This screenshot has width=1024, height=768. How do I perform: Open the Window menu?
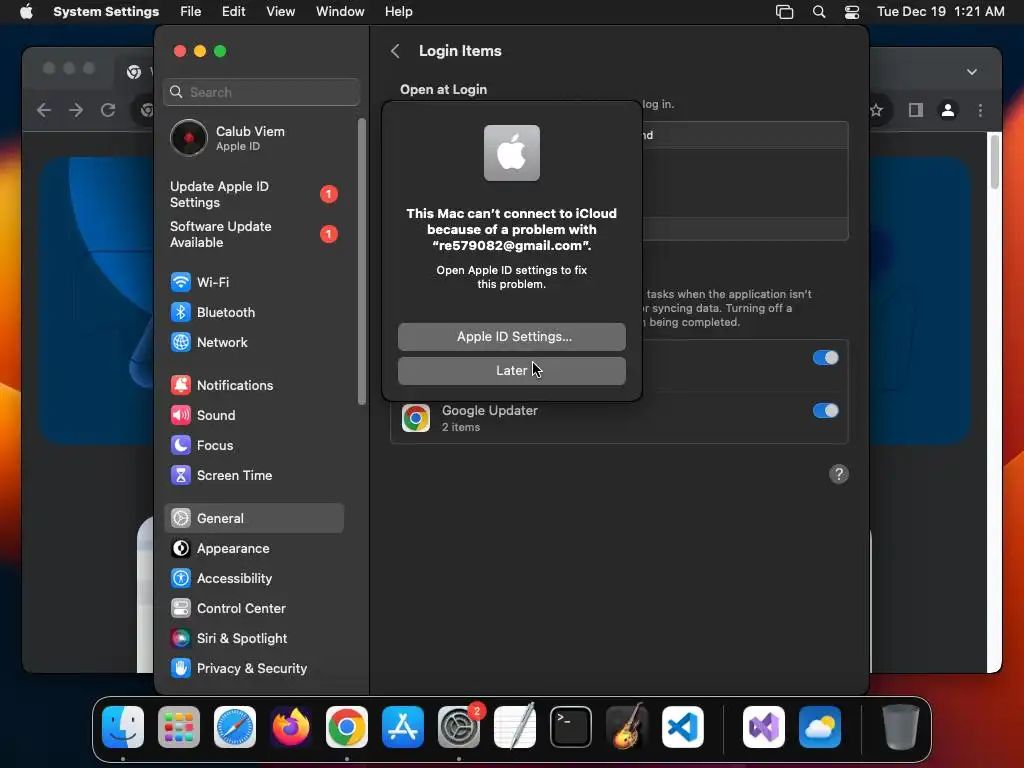340,12
